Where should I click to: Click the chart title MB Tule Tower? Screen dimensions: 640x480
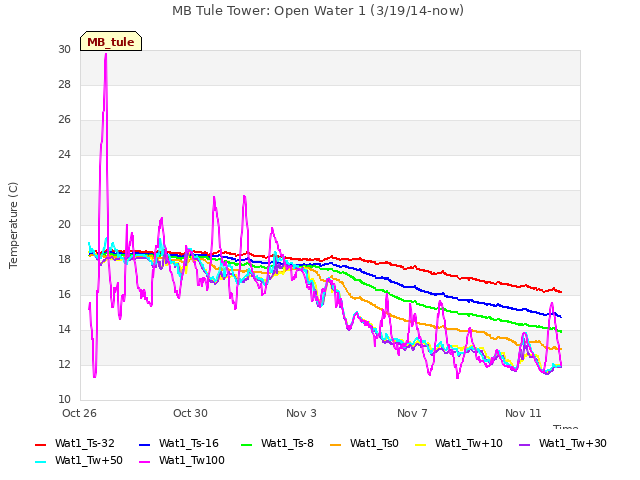point(318,11)
